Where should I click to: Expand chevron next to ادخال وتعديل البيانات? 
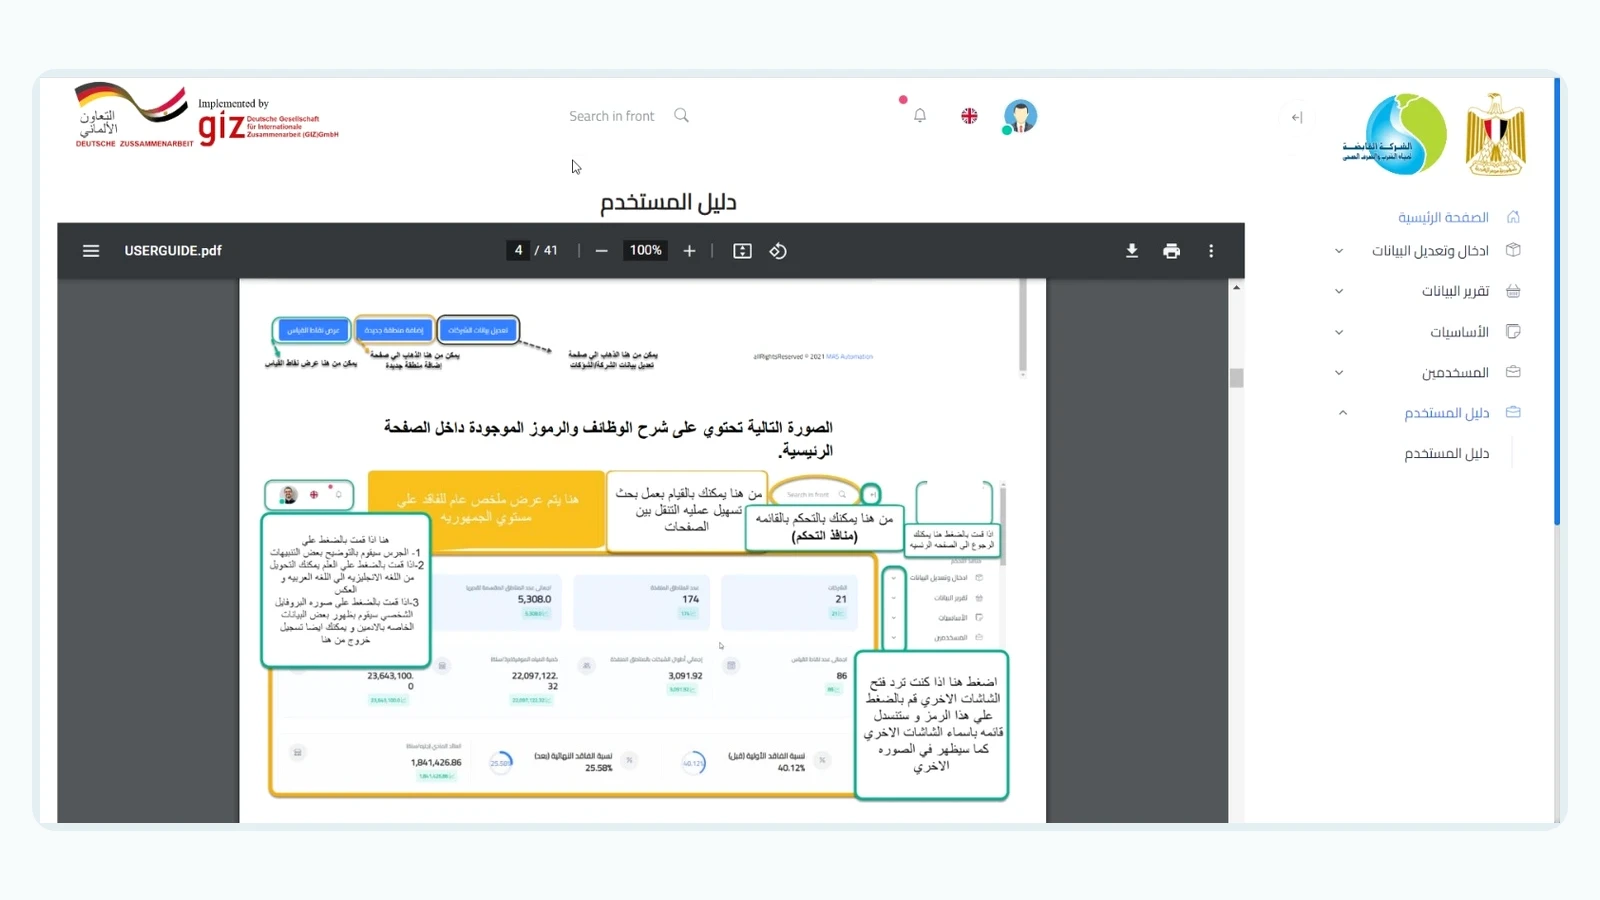[x=1339, y=251]
